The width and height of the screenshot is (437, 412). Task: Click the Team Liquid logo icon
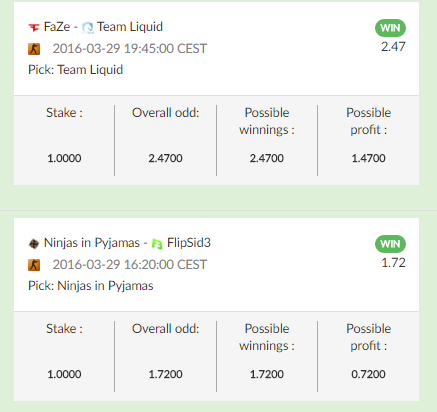(88, 27)
